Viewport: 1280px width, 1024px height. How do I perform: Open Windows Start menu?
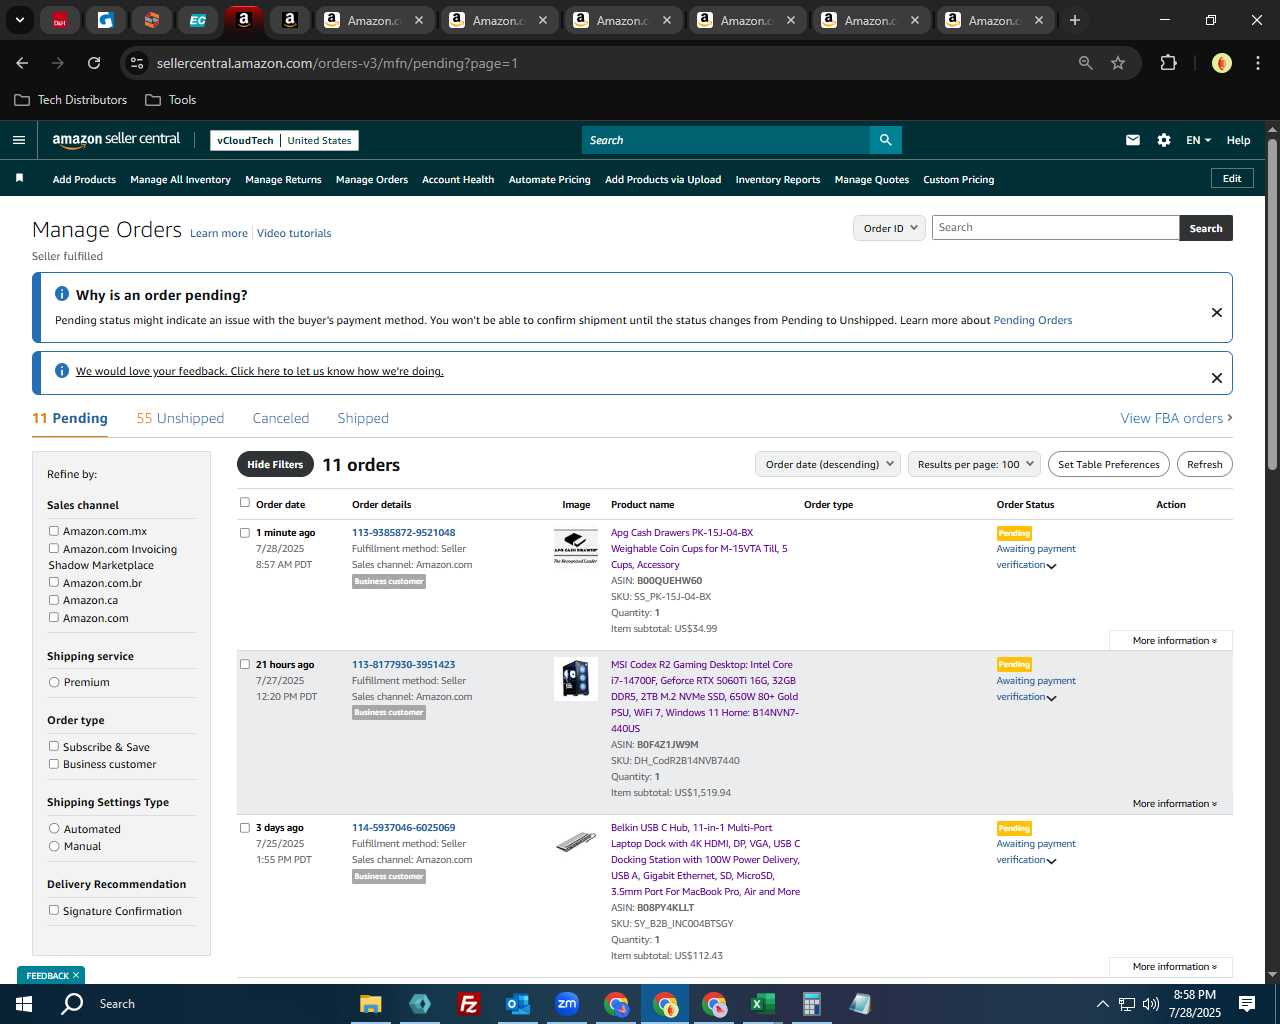[24, 1004]
